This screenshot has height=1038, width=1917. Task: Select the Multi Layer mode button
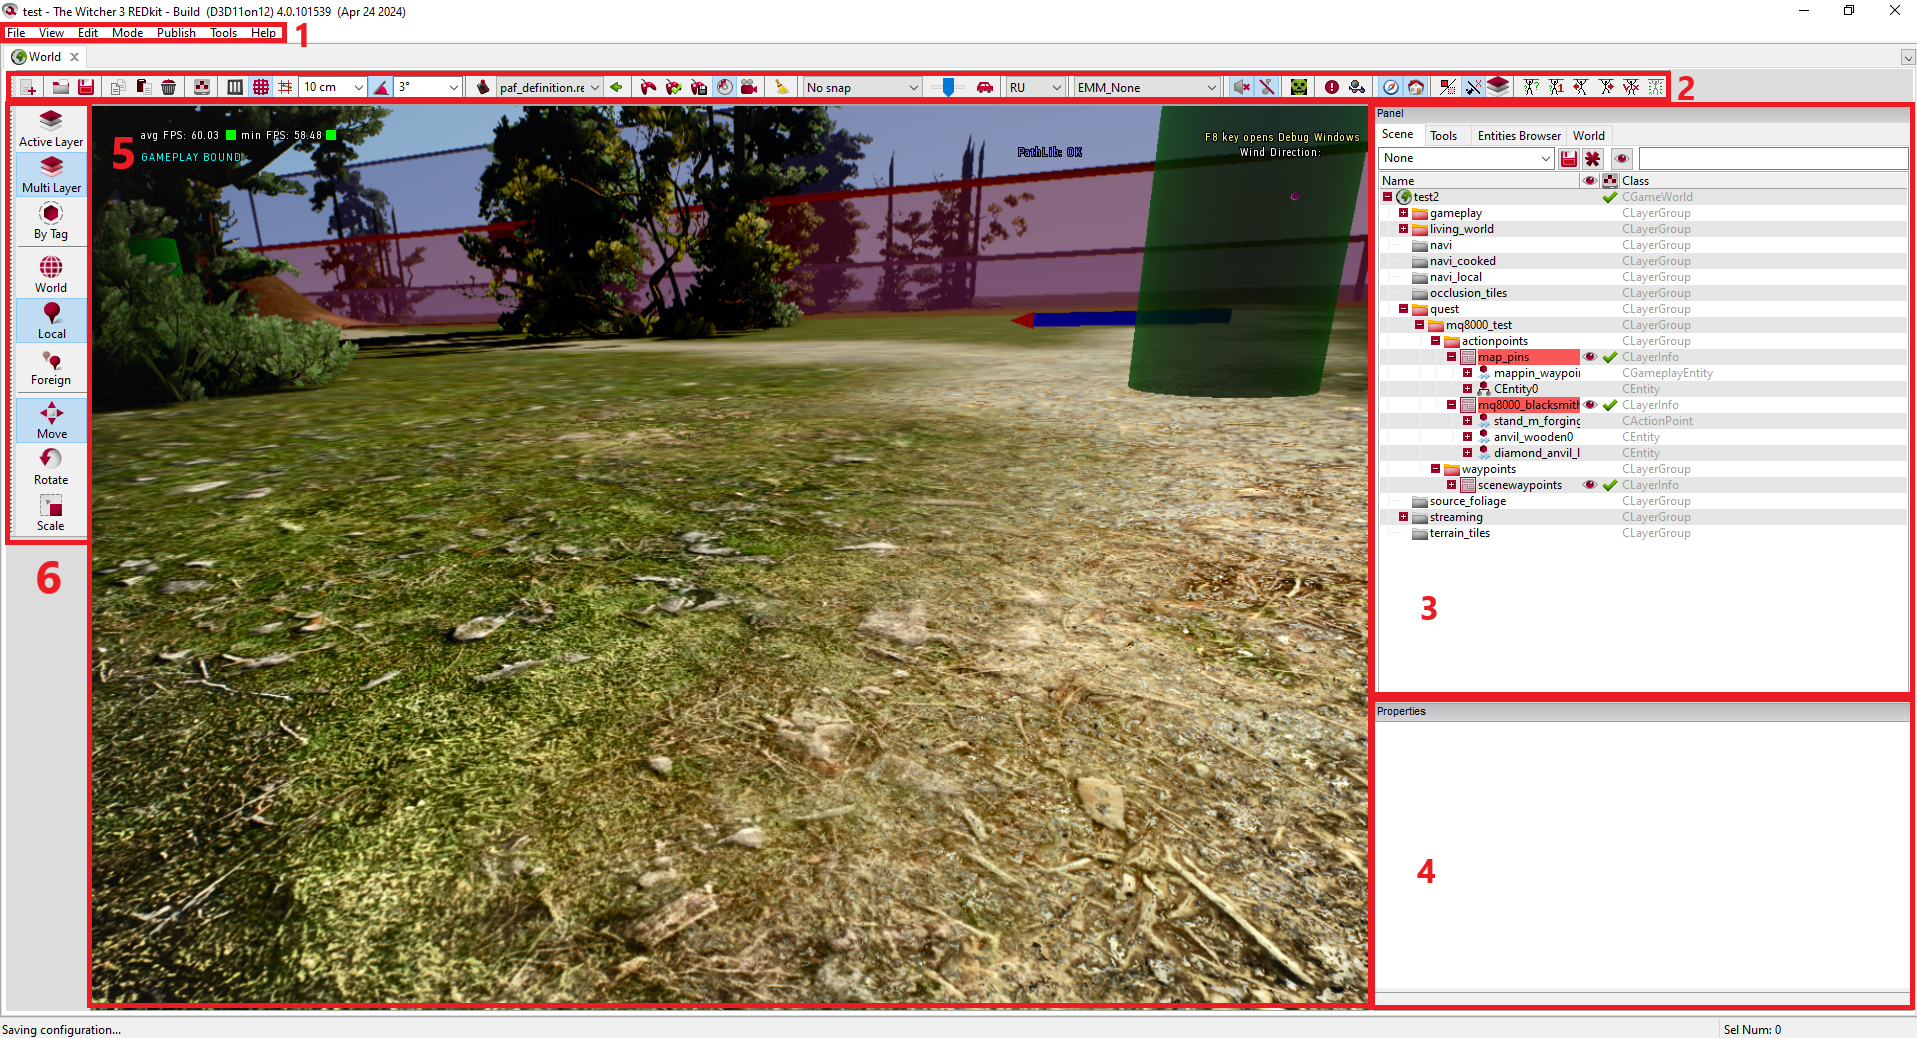[x=51, y=175]
